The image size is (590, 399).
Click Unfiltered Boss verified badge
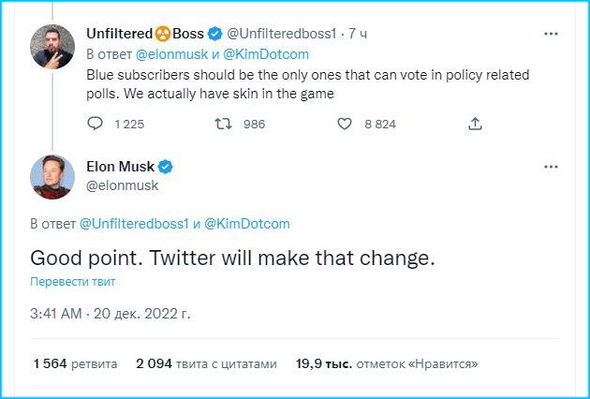click(215, 34)
